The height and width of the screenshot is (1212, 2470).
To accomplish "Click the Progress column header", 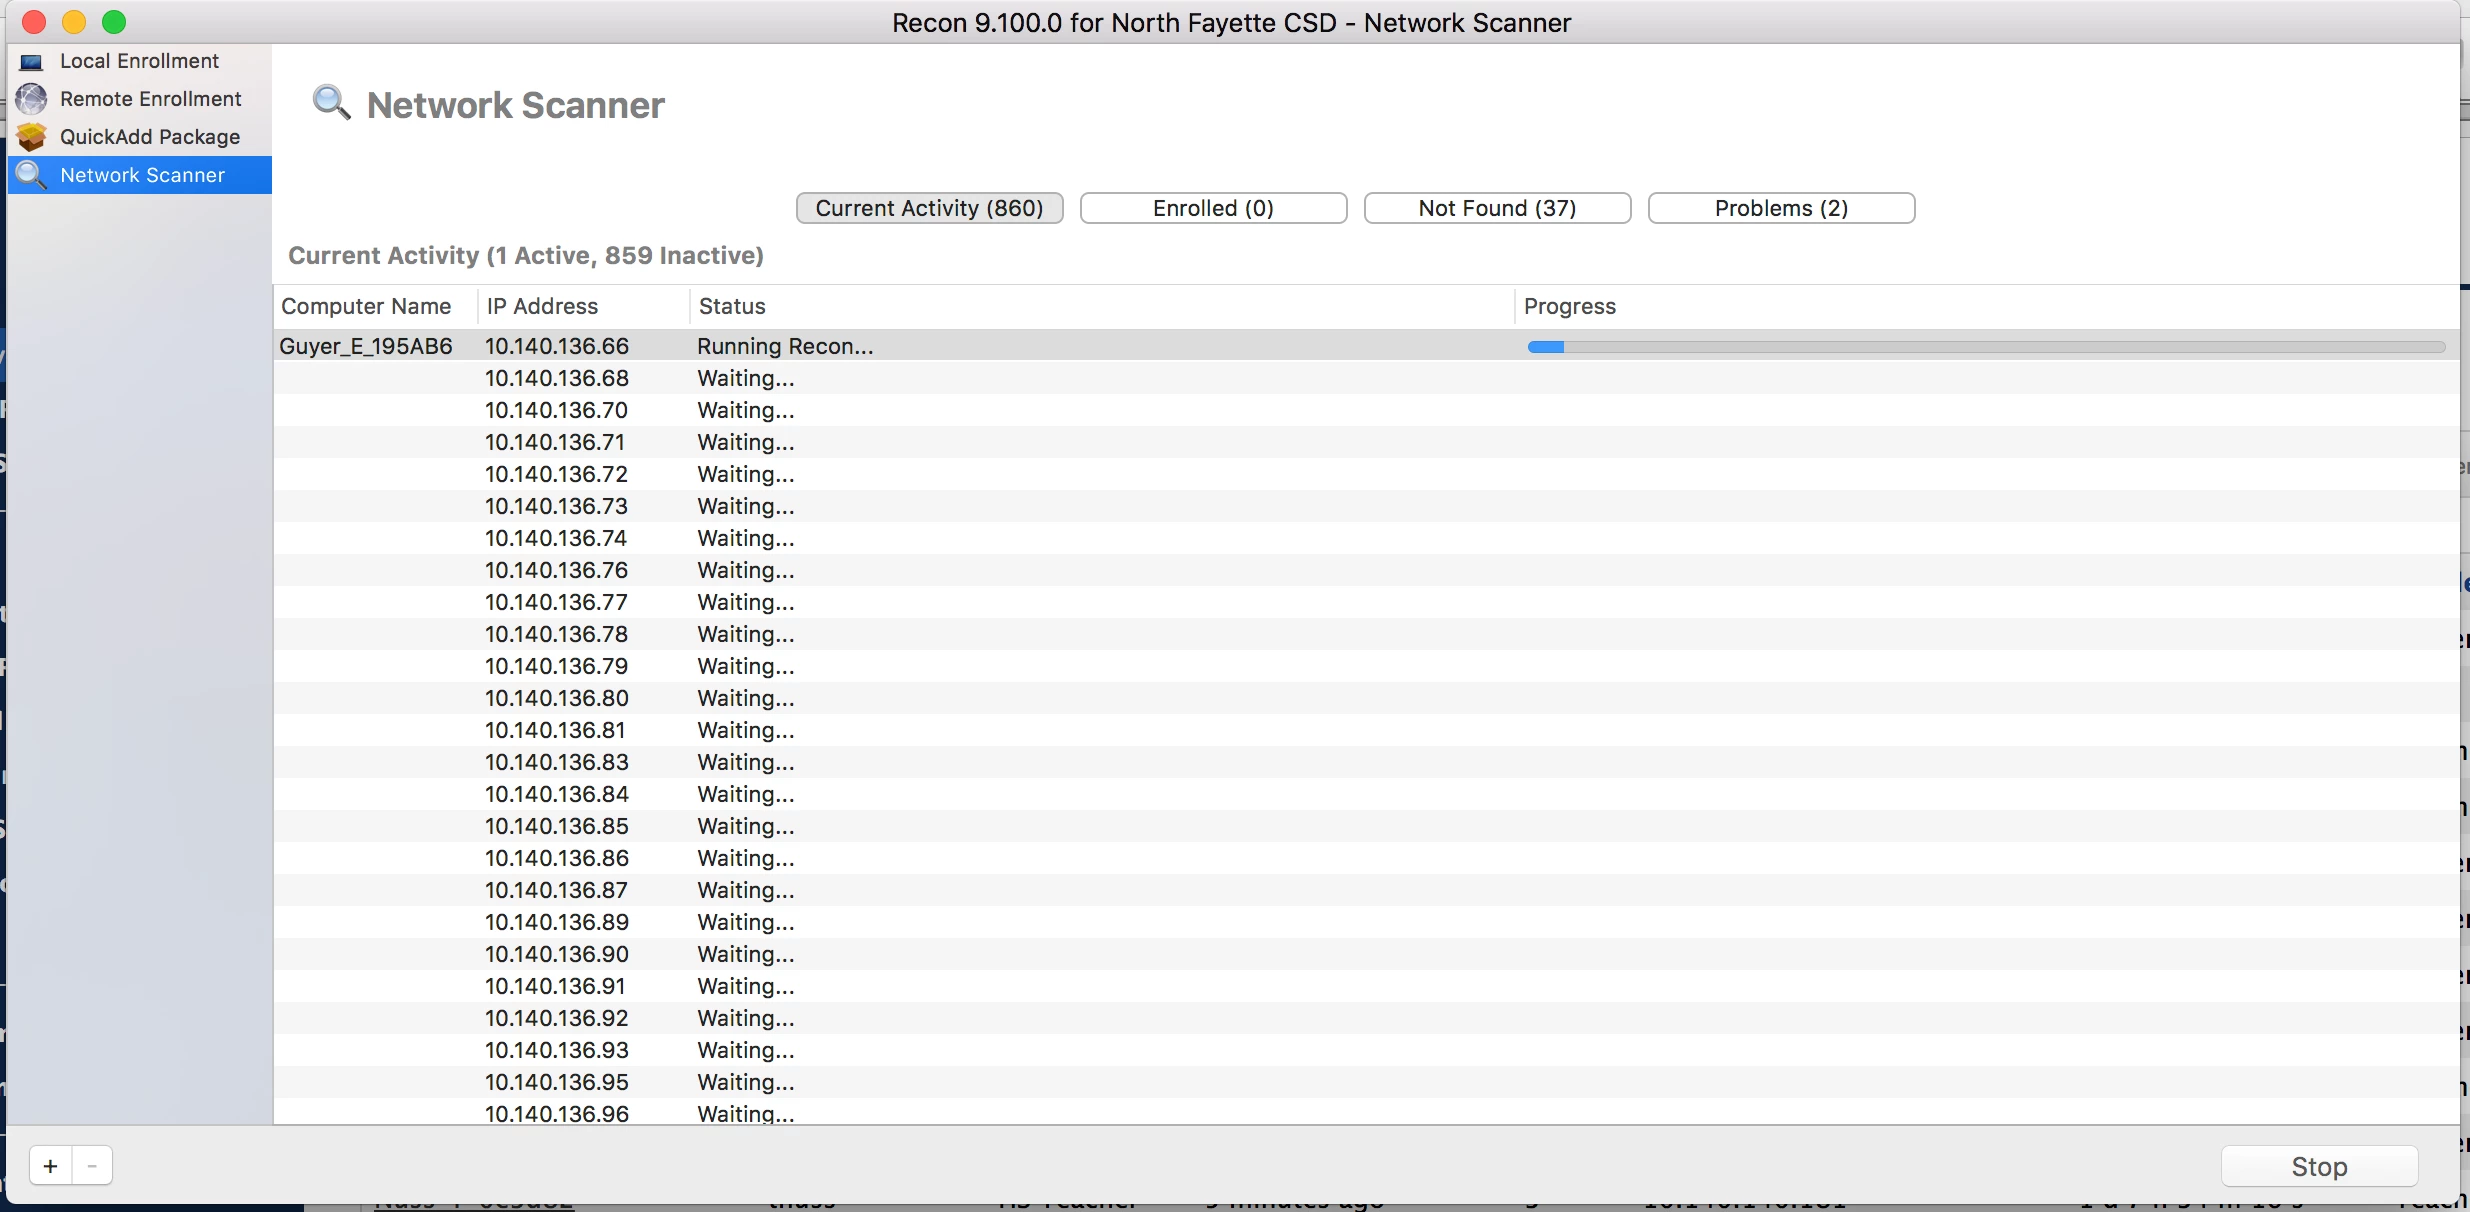I will coord(1569,306).
